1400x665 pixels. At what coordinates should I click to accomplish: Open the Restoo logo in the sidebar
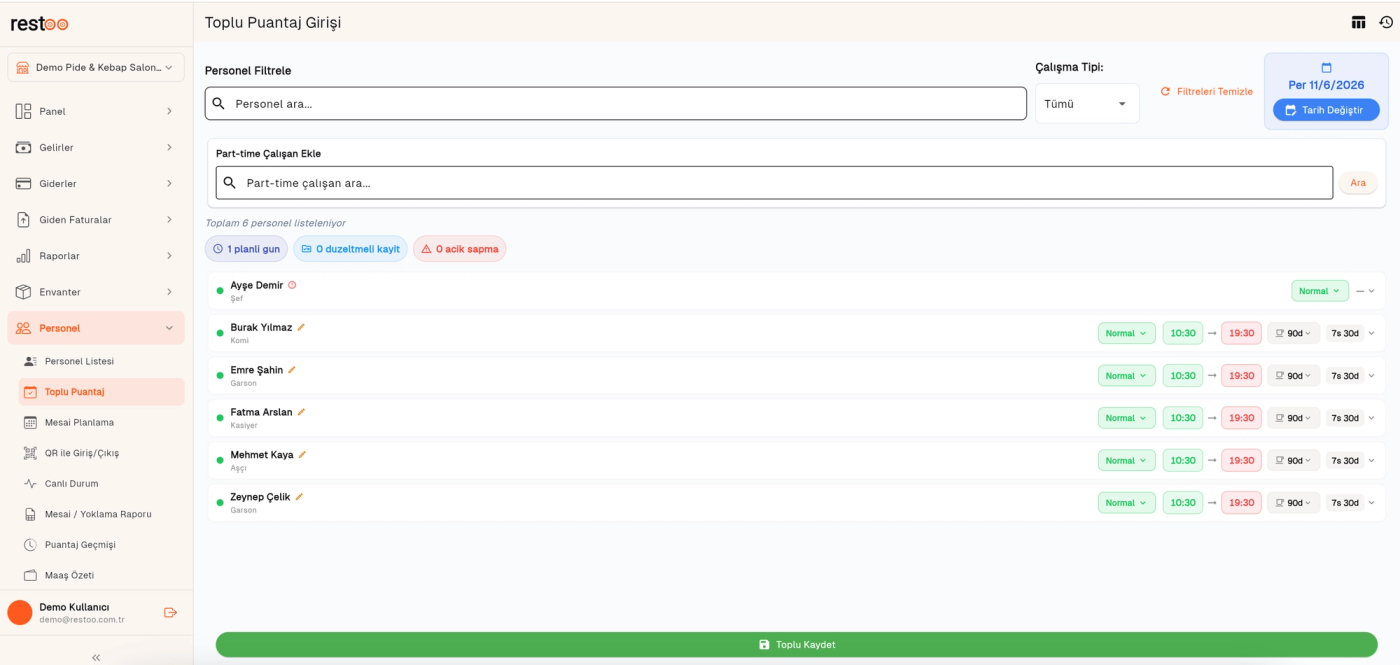coord(40,24)
